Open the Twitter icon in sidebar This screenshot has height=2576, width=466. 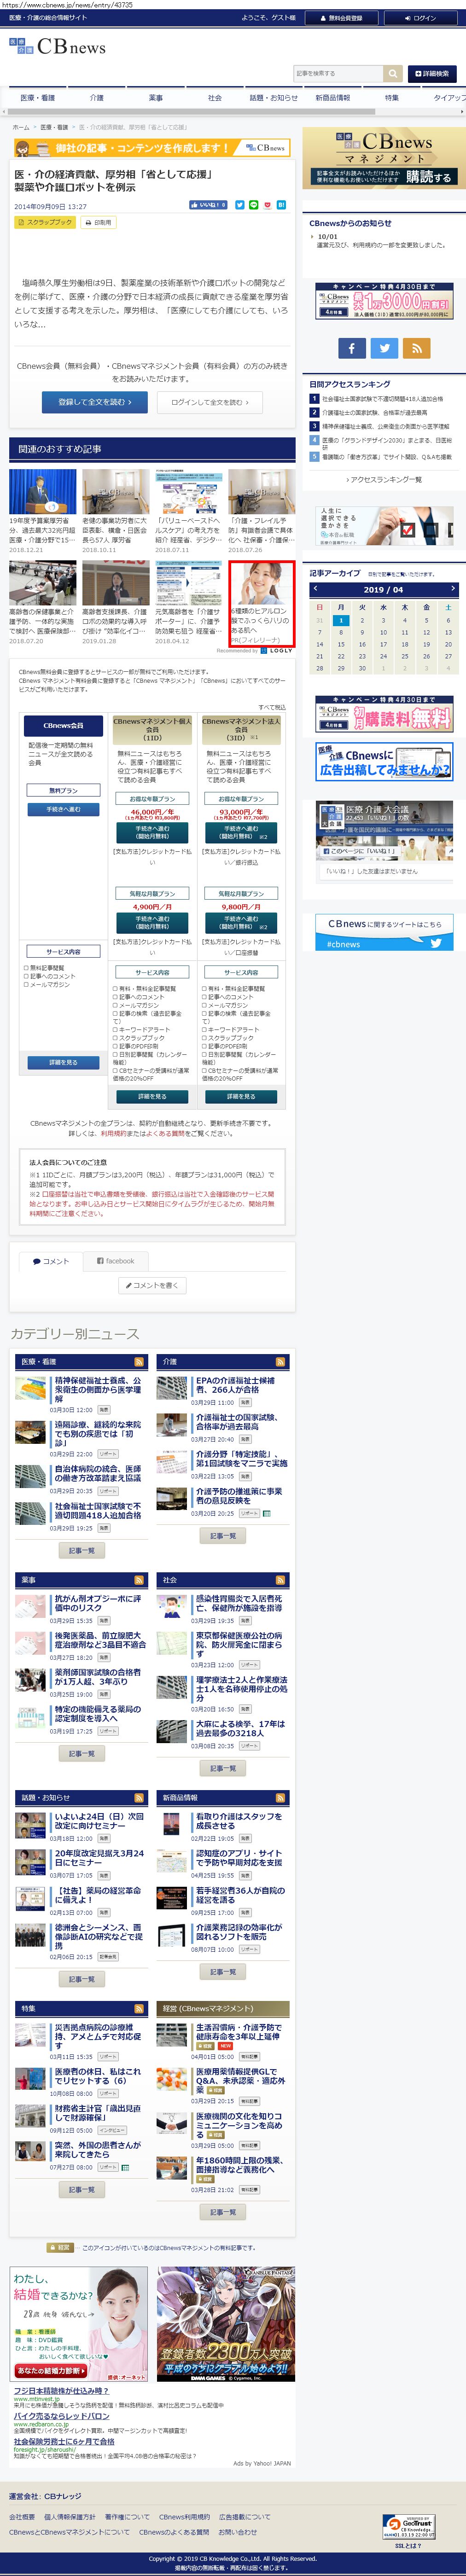(384, 347)
